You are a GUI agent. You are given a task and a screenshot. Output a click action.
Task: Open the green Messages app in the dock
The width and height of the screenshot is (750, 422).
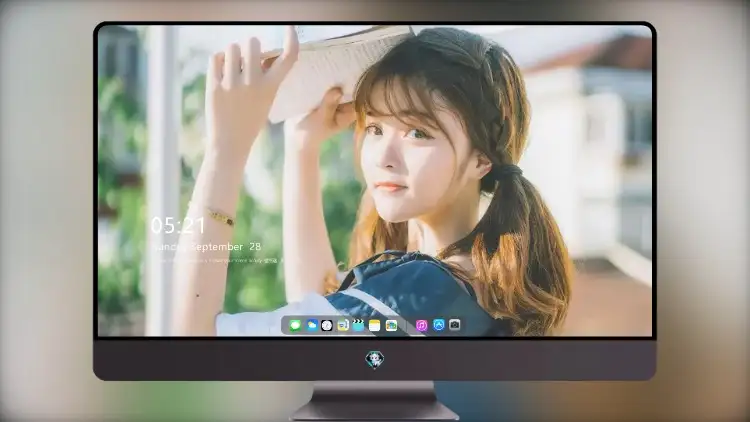click(295, 326)
